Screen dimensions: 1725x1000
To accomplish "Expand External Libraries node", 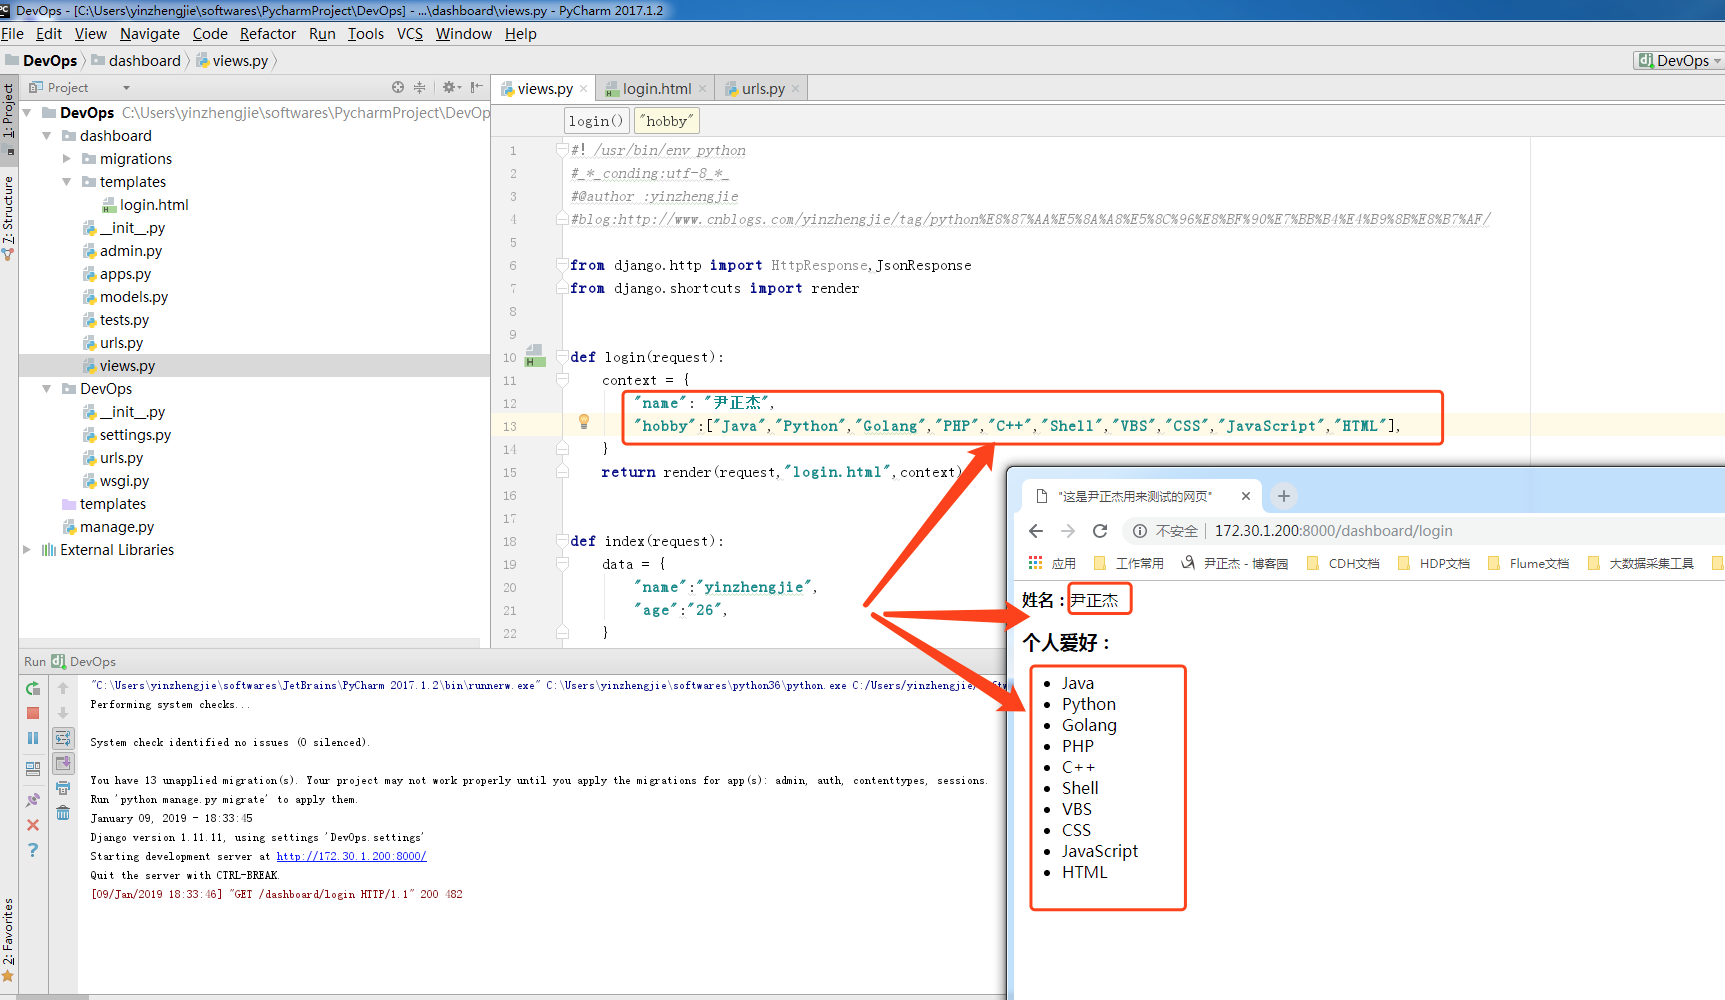I will point(27,550).
